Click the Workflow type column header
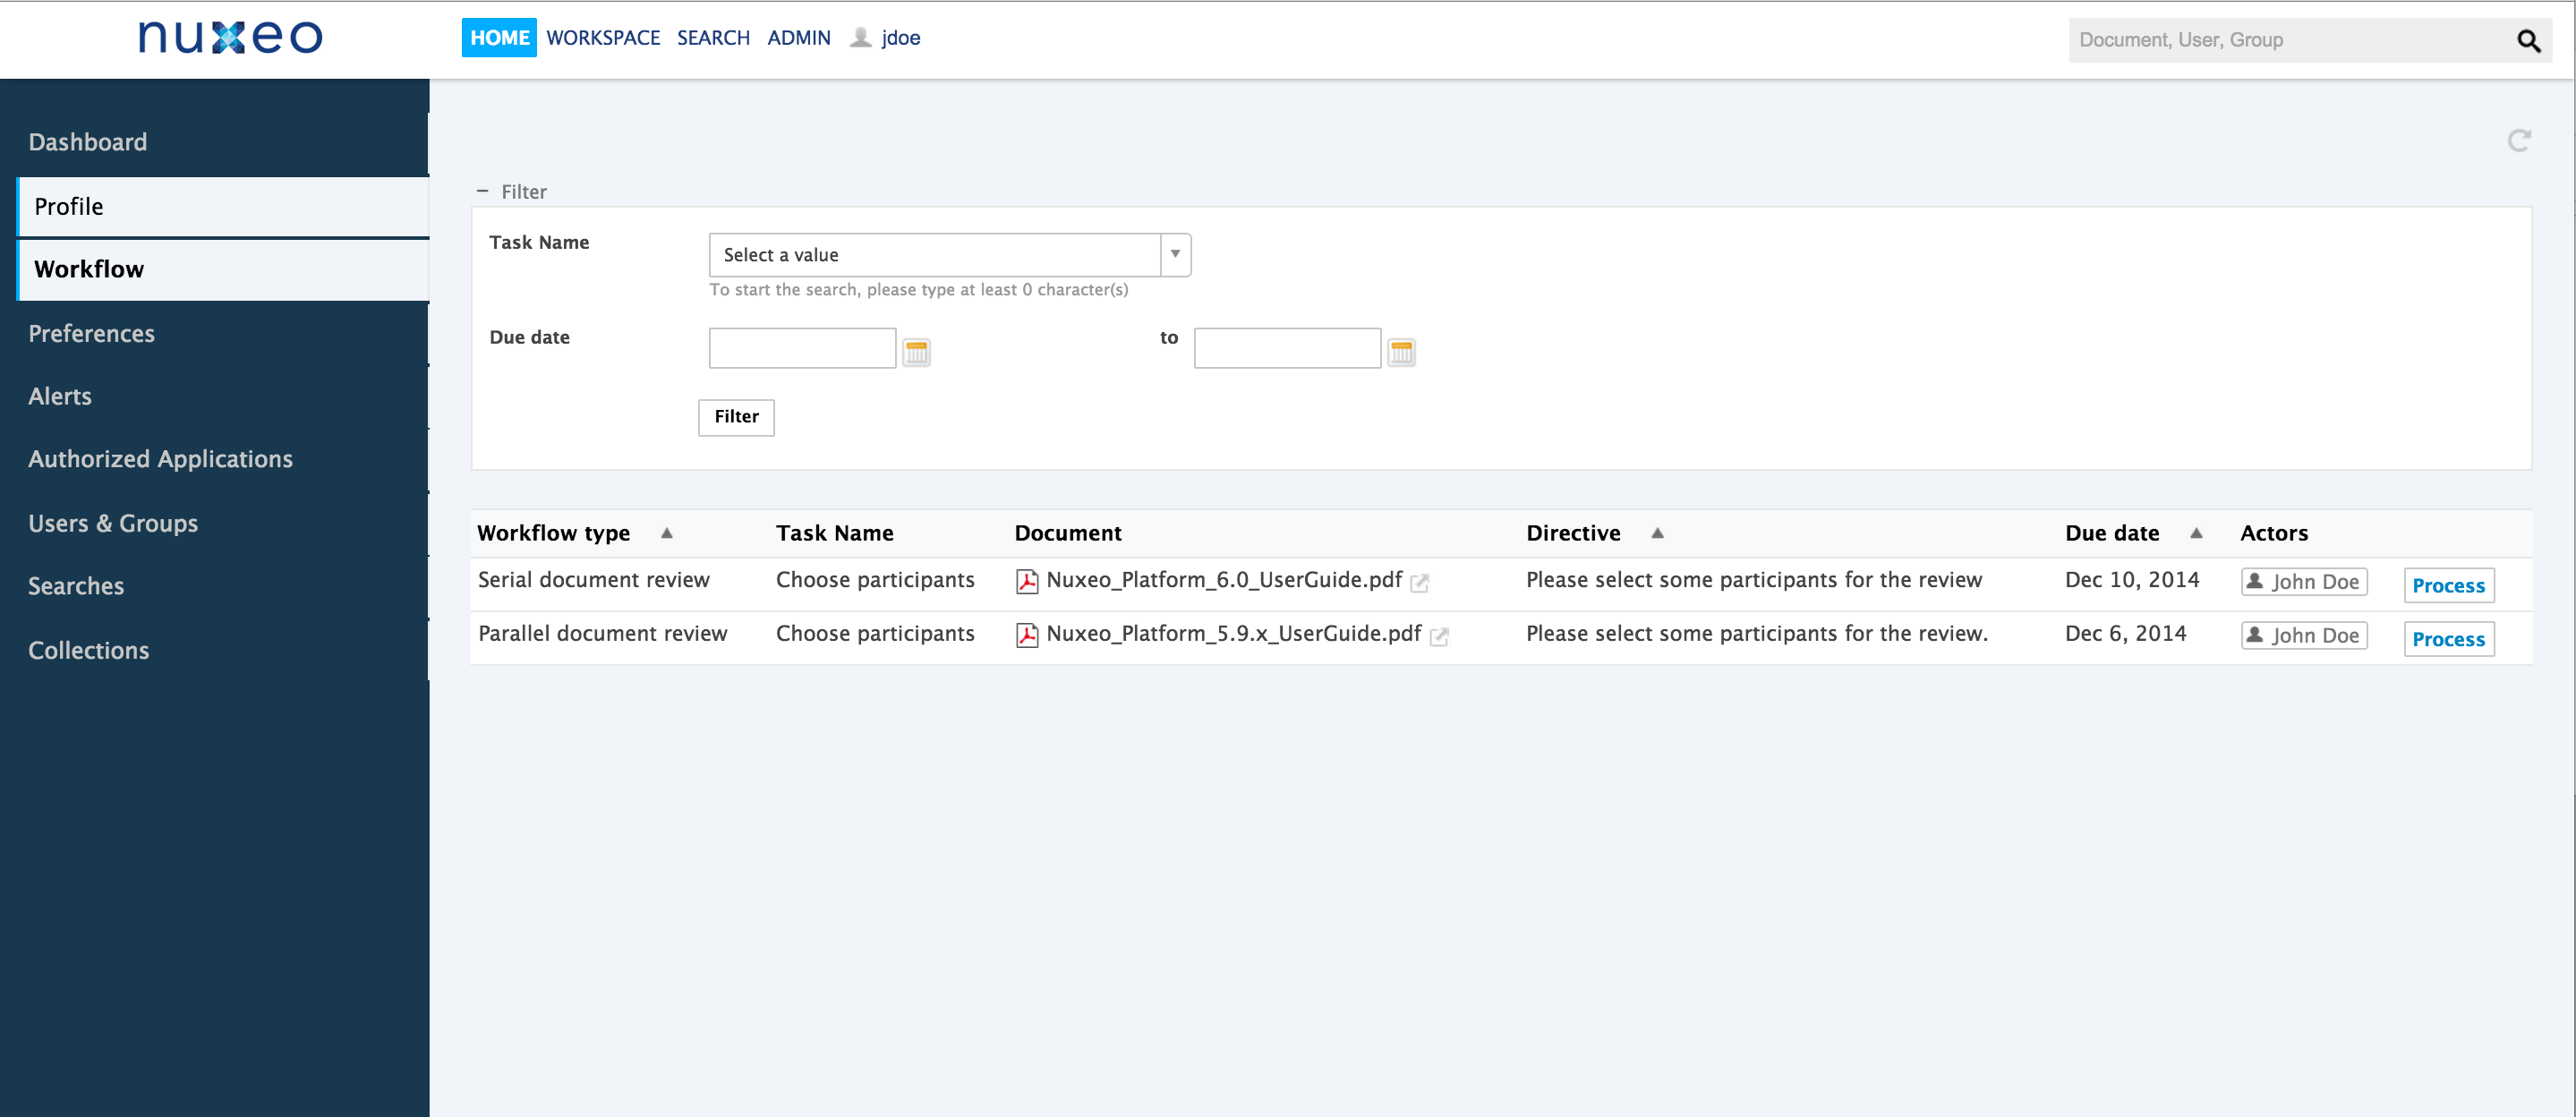 [x=553, y=534]
